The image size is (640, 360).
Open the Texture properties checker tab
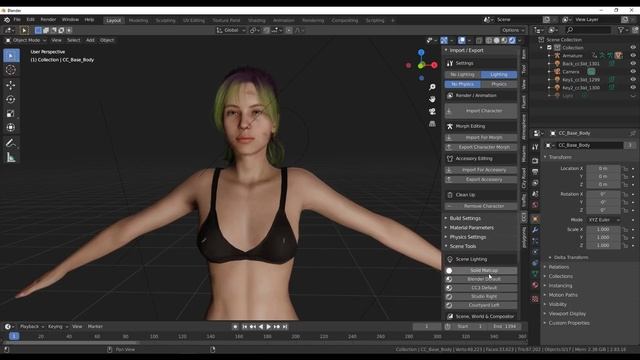(535, 299)
